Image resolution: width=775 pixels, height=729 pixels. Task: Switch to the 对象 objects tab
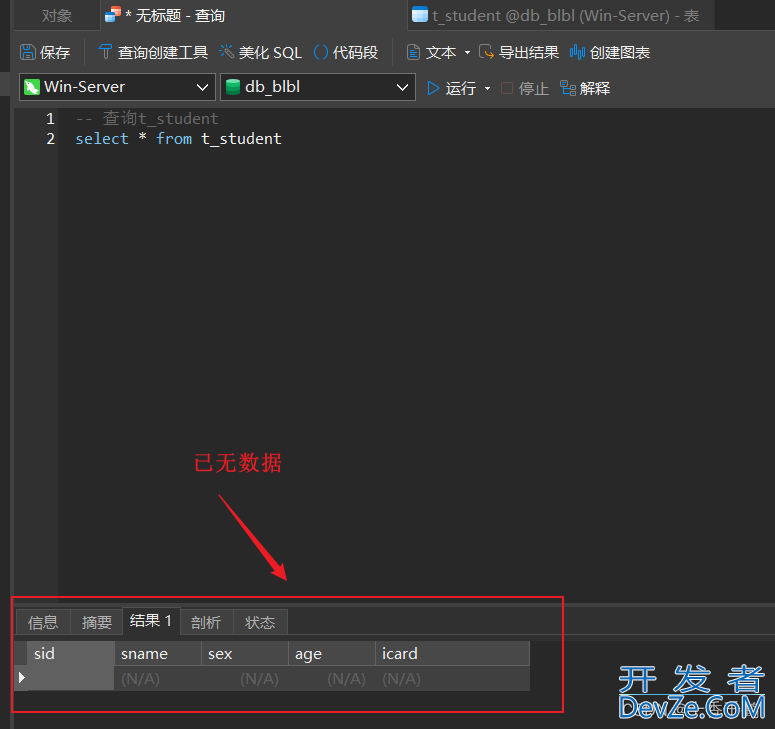(57, 16)
